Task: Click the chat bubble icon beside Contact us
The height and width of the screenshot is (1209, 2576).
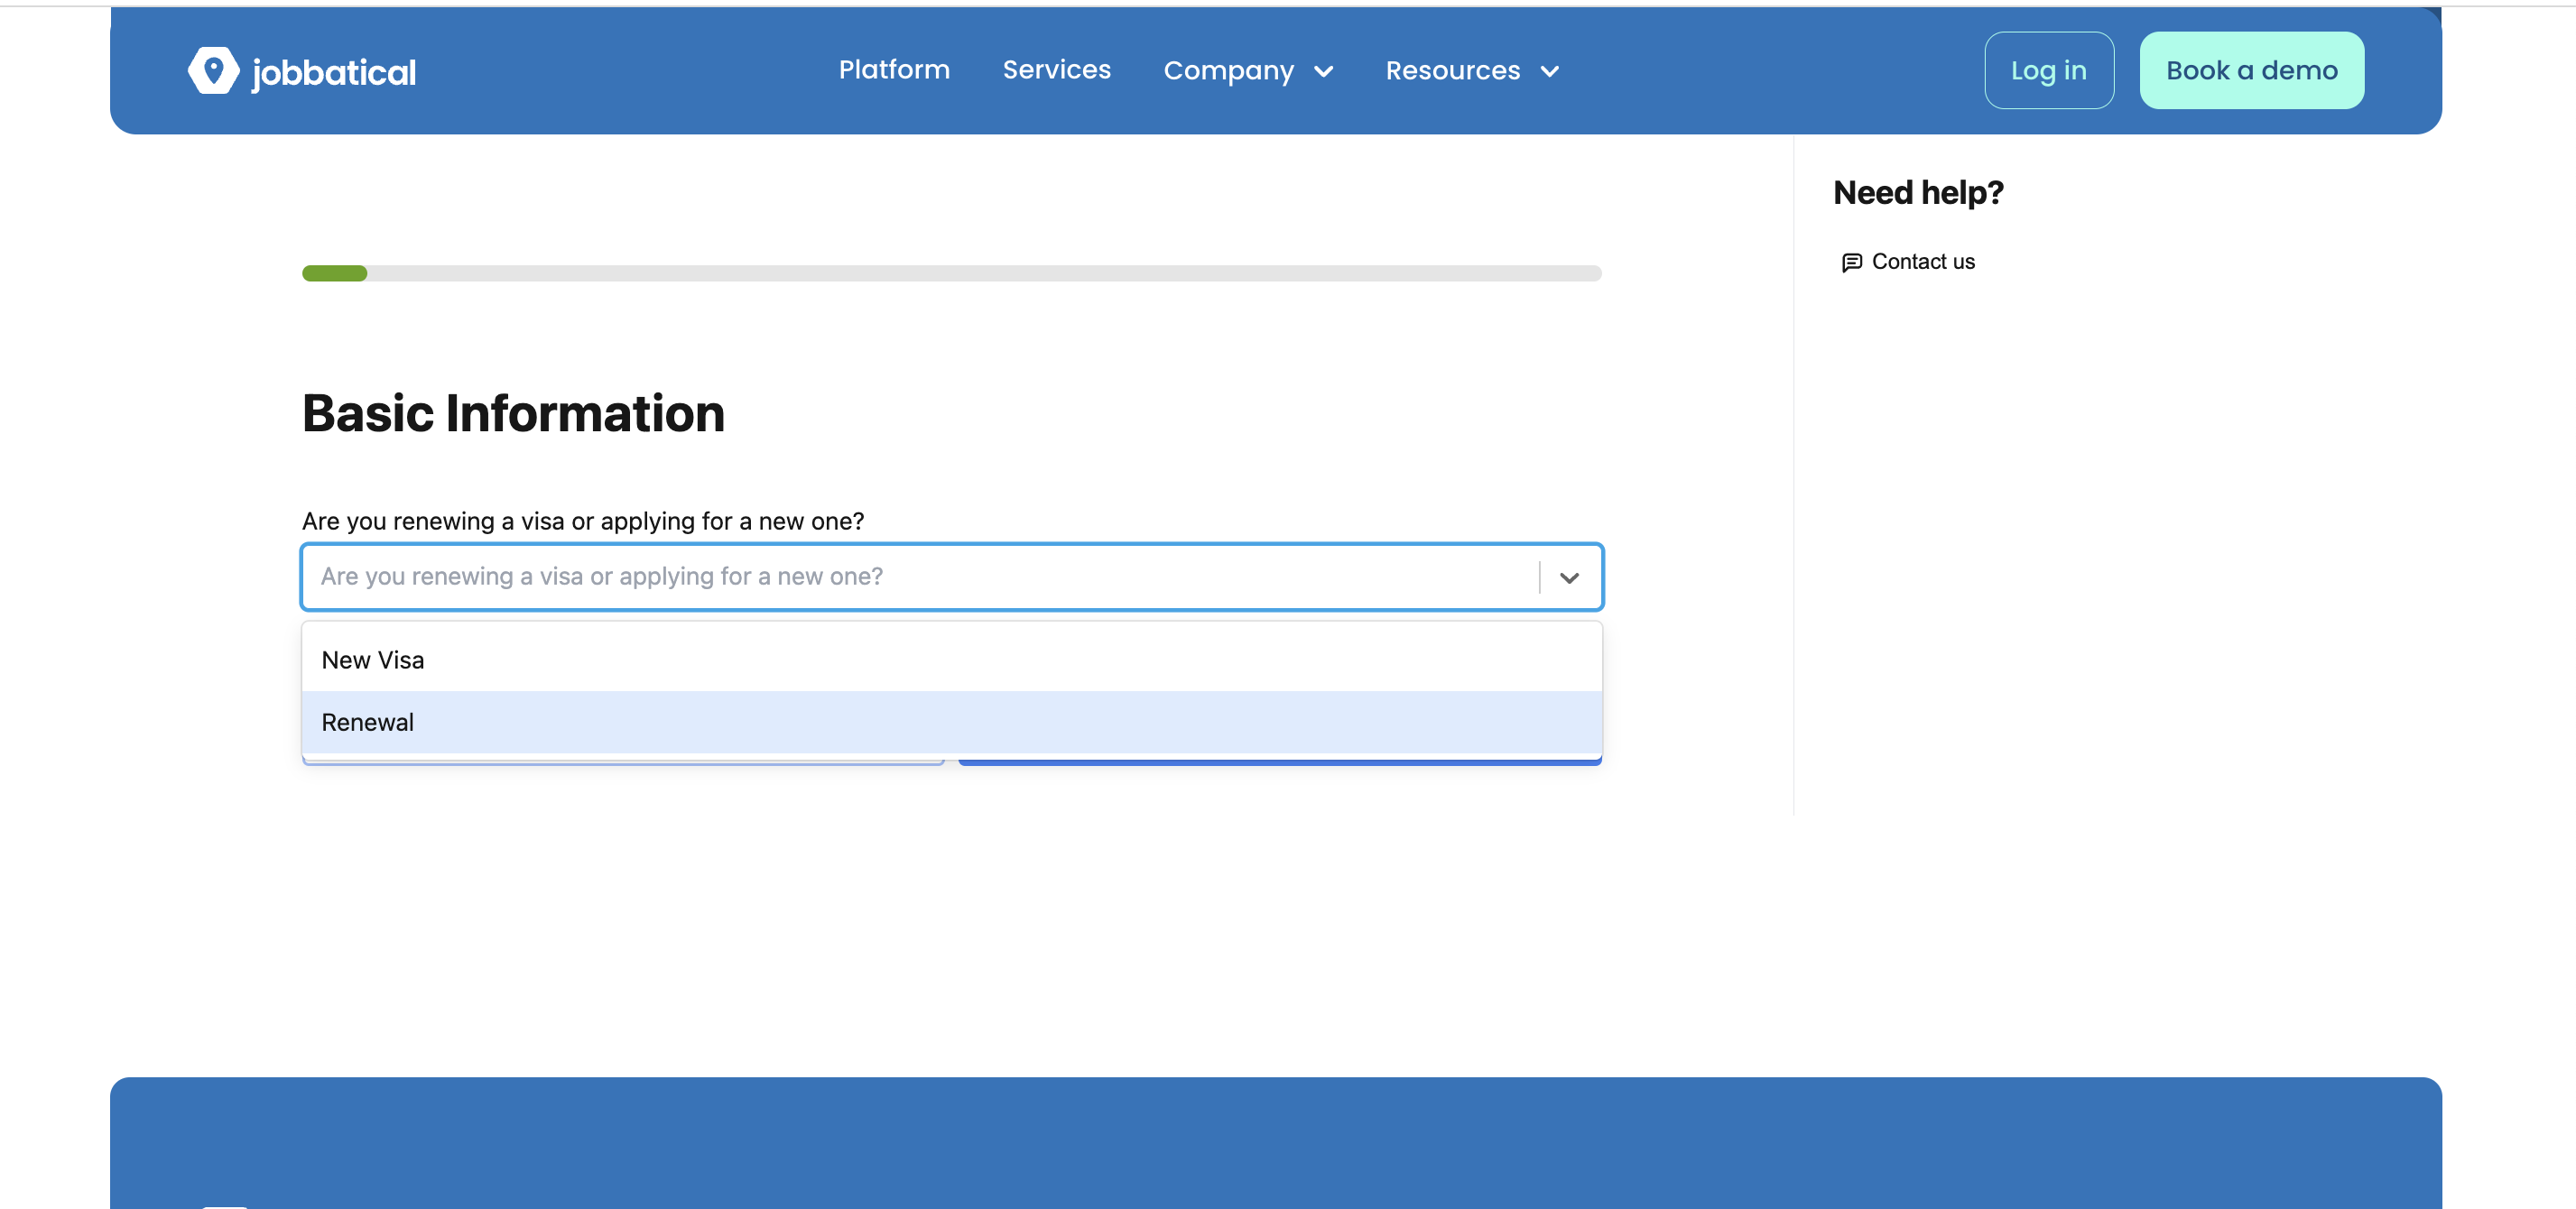Action: pyautogui.click(x=1851, y=262)
